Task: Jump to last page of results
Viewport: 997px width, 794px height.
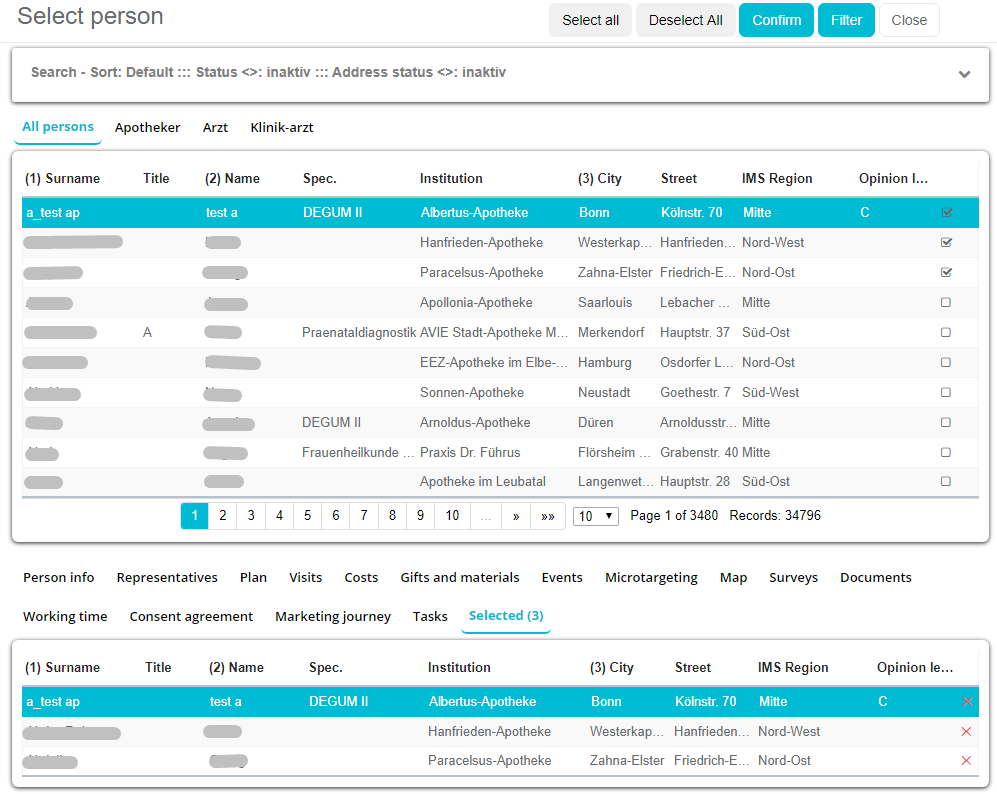Action: [x=548, y=516]
